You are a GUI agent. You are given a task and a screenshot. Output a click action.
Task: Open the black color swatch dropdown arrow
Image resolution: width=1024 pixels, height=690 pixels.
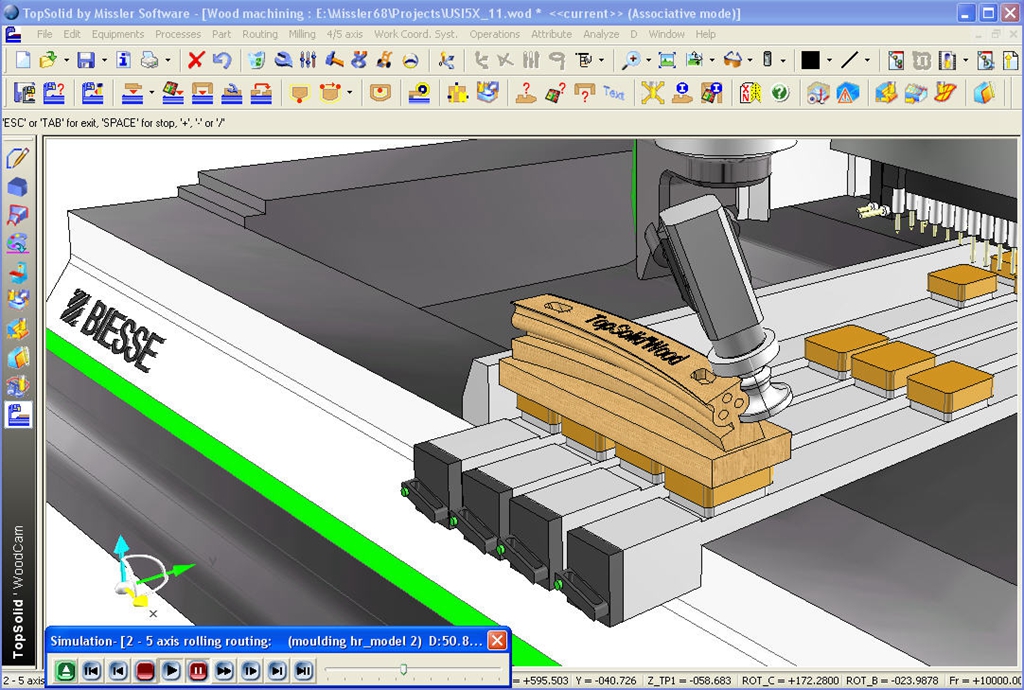pyautogui.click(x=829, y=61)
